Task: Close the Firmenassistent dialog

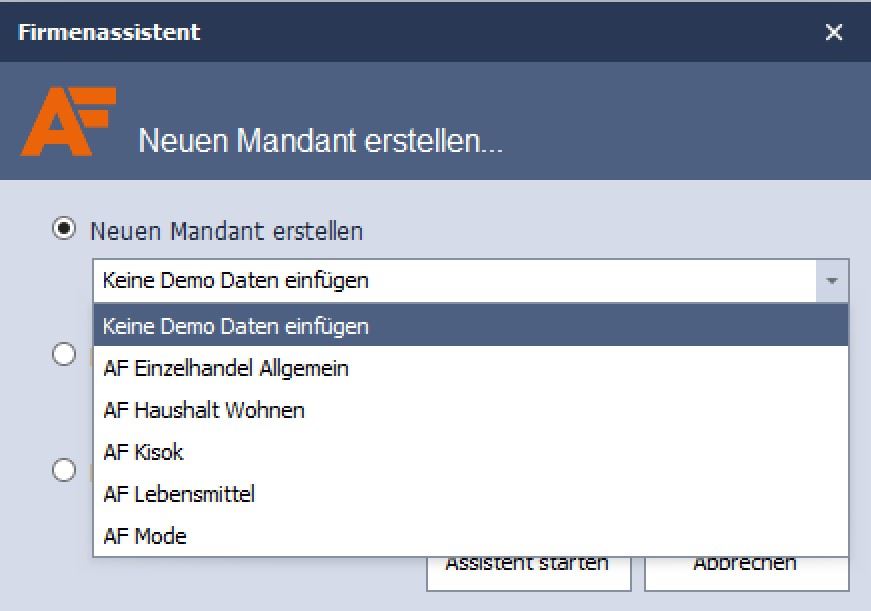Action: point(834,32)
